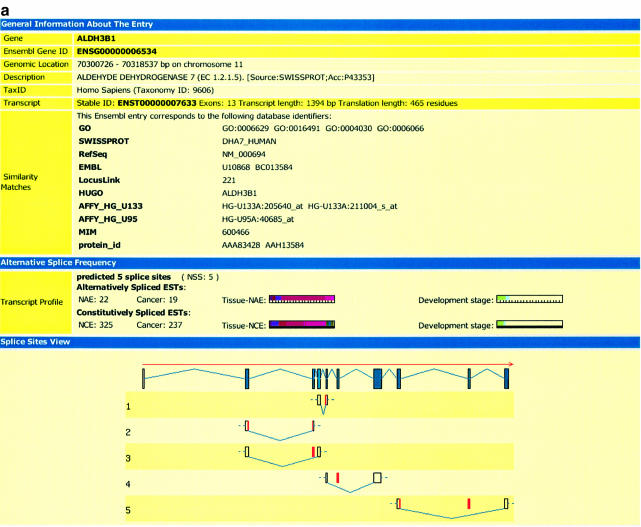The image size is (641, 527).
Task: Click the Tissue-NCE color distribution bar
Action: tap(302, 325)
